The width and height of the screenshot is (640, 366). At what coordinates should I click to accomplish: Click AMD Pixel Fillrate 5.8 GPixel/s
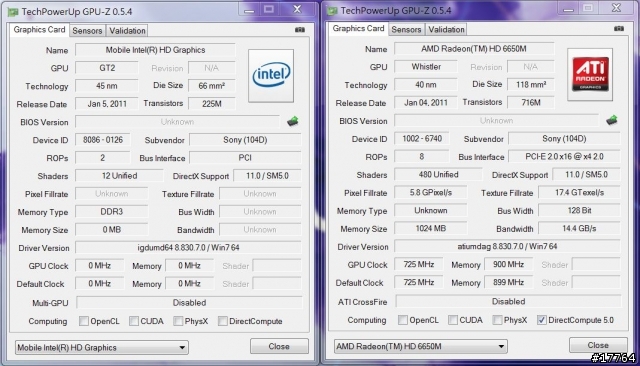(431, 193)
